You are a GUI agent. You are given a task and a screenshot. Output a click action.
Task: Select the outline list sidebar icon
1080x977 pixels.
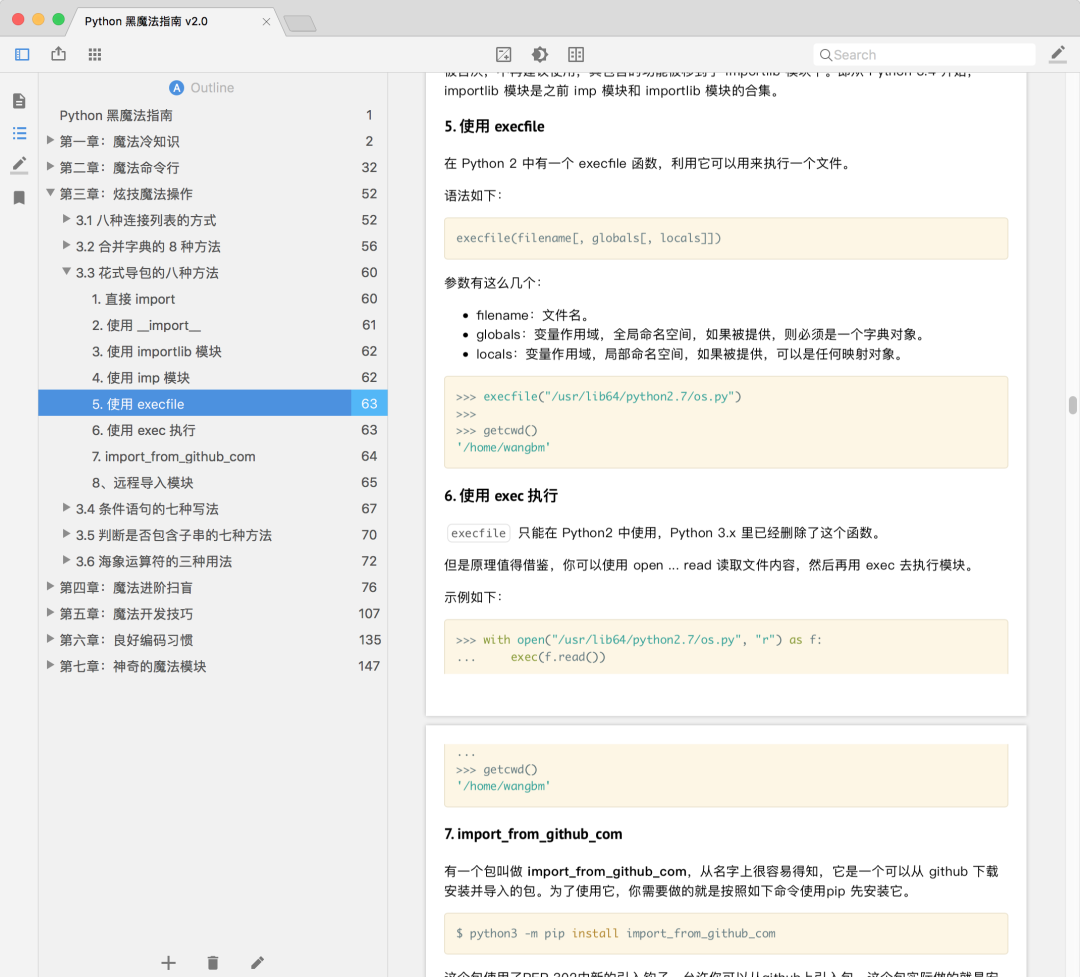pyautogui.click(x=19, y=133)
